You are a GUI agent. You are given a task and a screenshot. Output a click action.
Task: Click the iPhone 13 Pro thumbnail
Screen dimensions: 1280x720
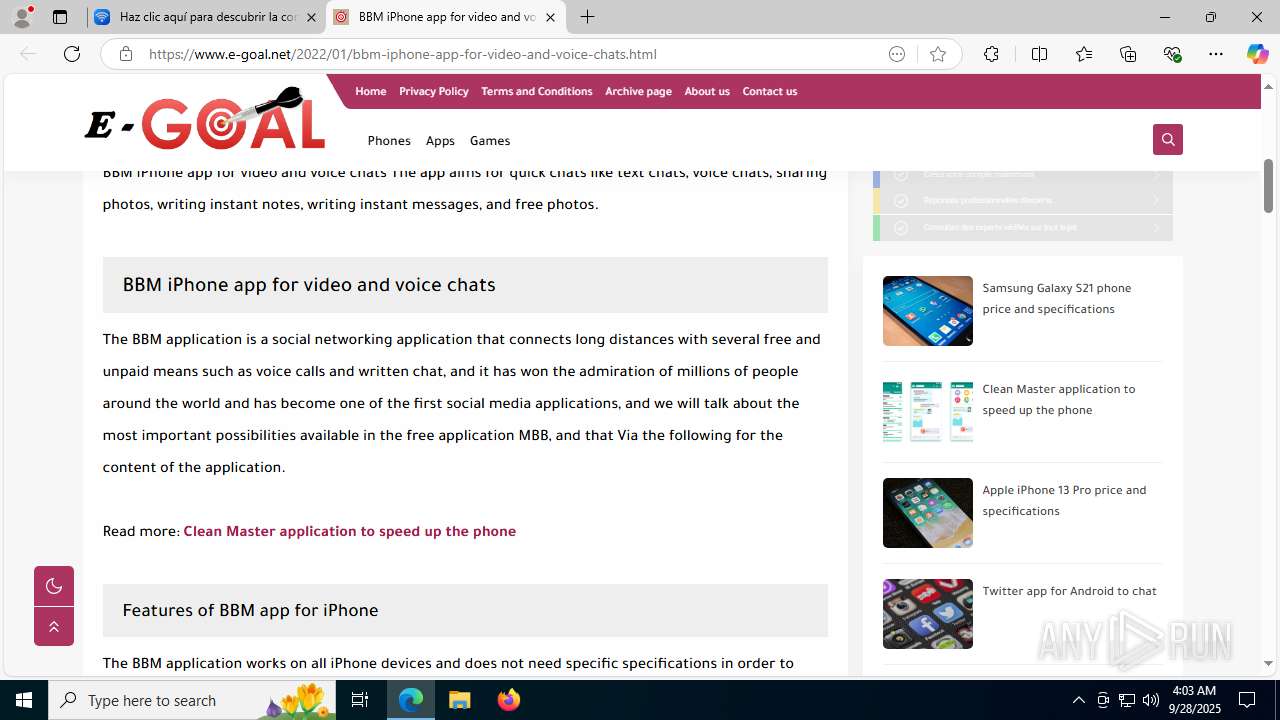pos(928,513)
